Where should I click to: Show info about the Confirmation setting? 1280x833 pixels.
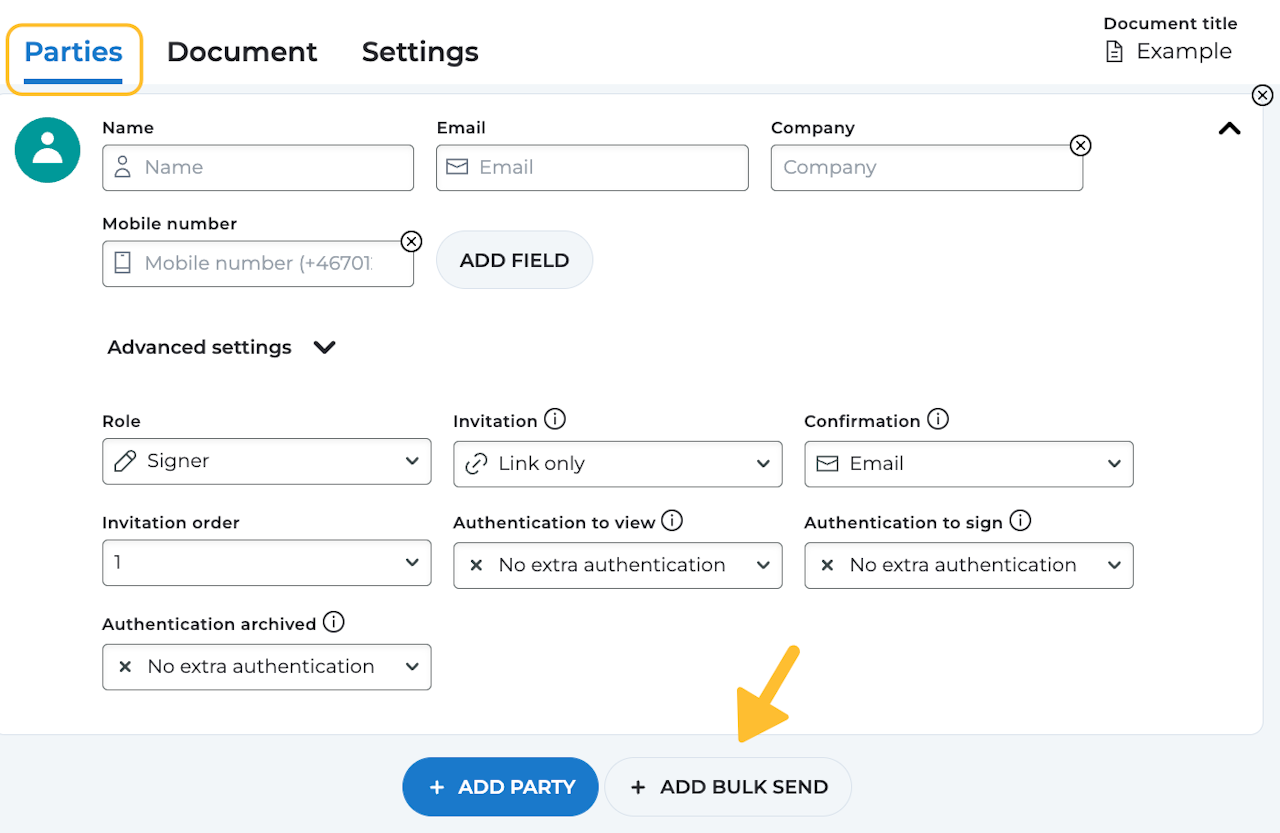937,420
